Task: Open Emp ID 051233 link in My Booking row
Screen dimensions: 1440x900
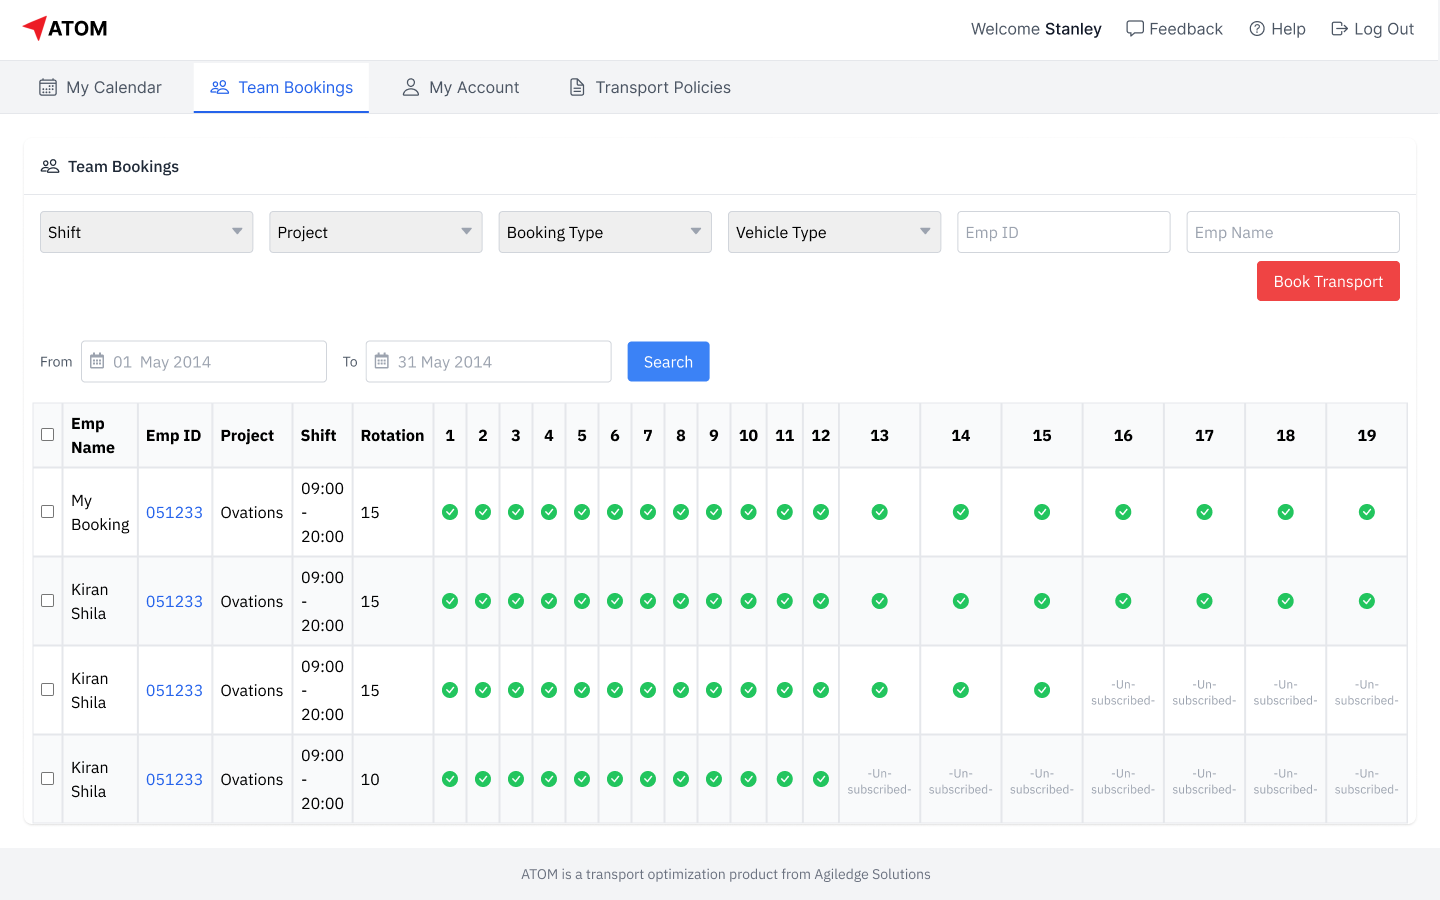Action: coord(174,512)
